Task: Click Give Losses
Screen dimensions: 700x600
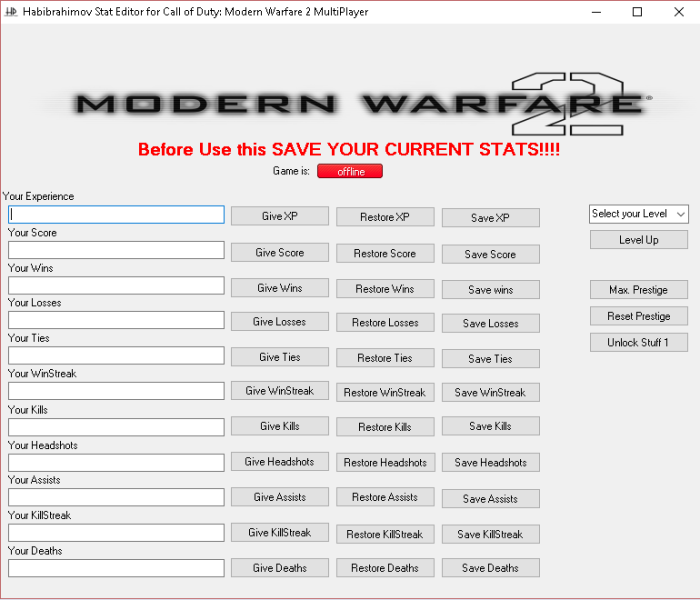Action: (x=280, y=322)
